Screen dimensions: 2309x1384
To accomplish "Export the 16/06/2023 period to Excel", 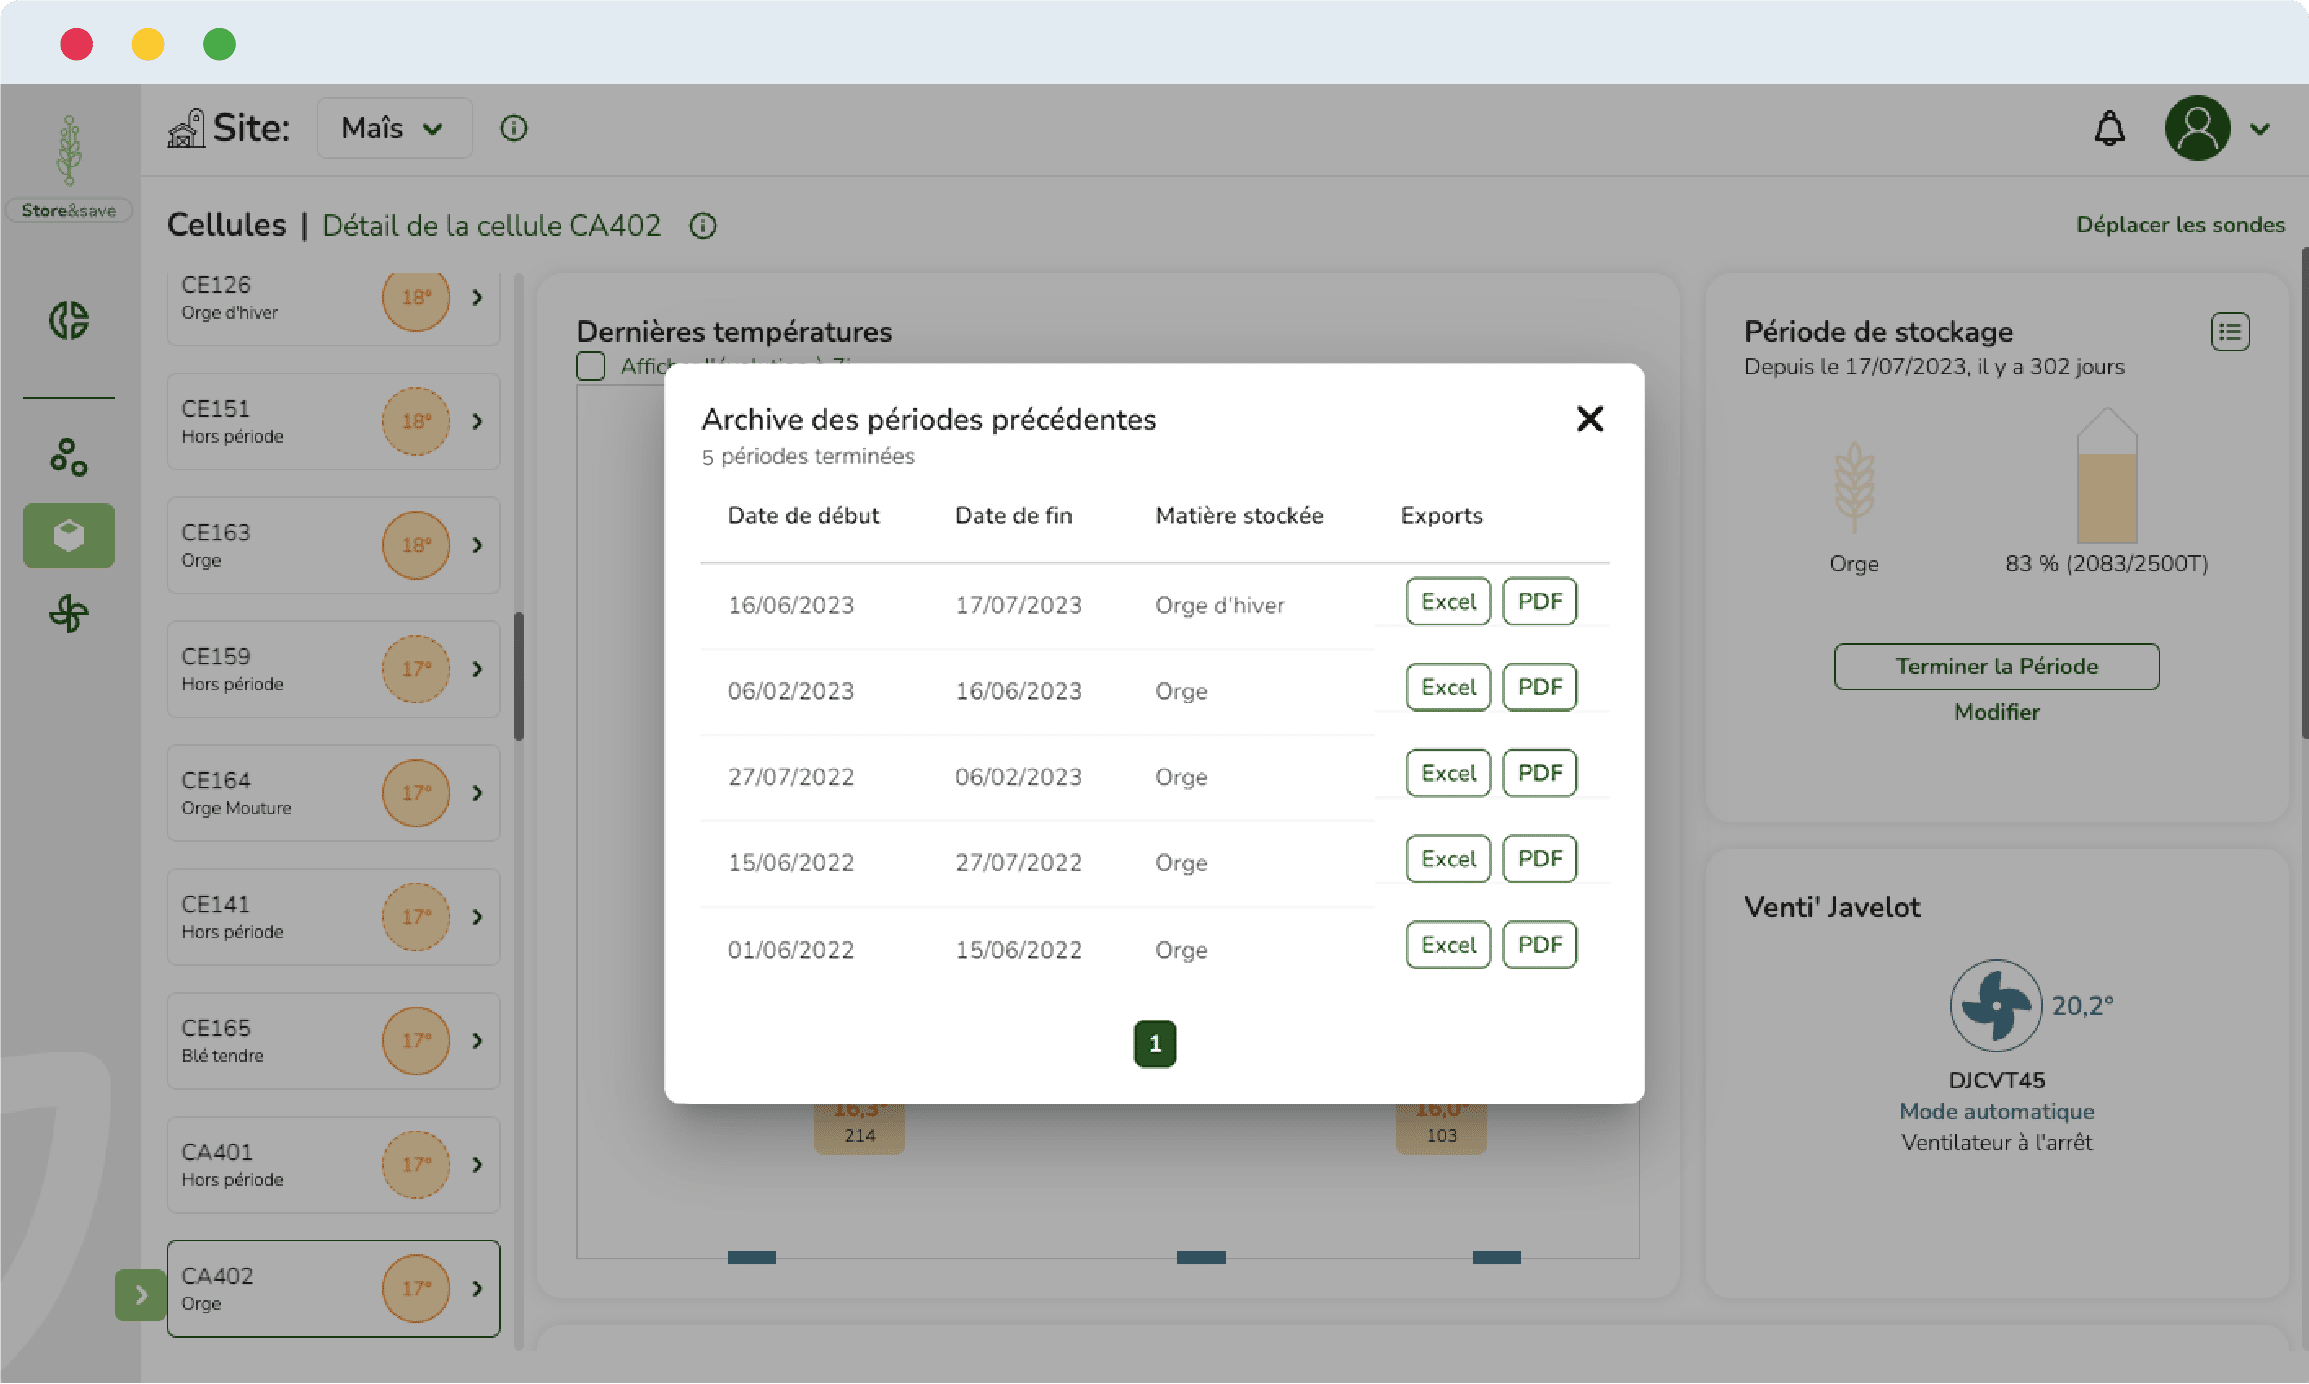I will tap(1447, 602).
